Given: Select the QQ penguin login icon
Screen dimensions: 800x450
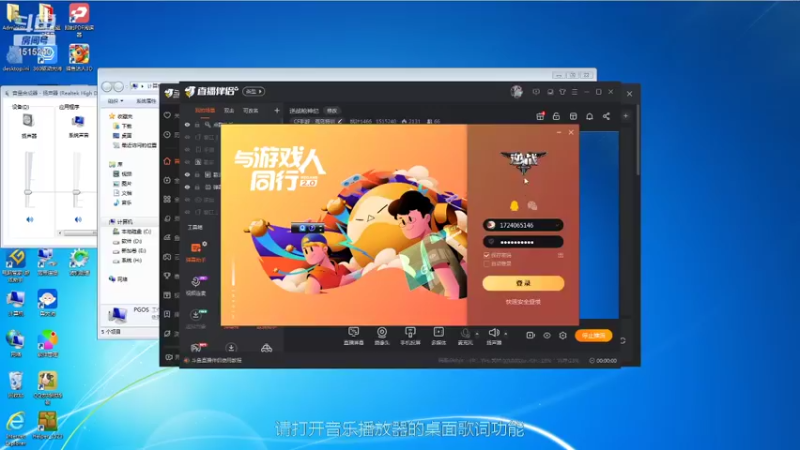Looking at the screenshot, I should pyautogui.click(x=514, y=206).
